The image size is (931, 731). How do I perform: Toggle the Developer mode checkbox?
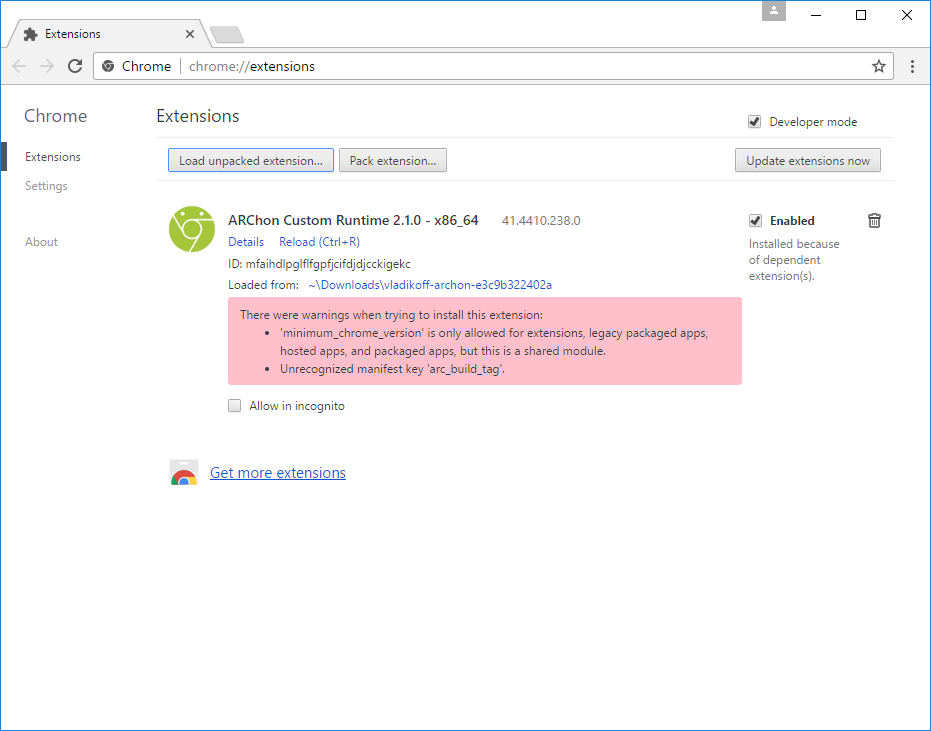[x=754, y=122]
